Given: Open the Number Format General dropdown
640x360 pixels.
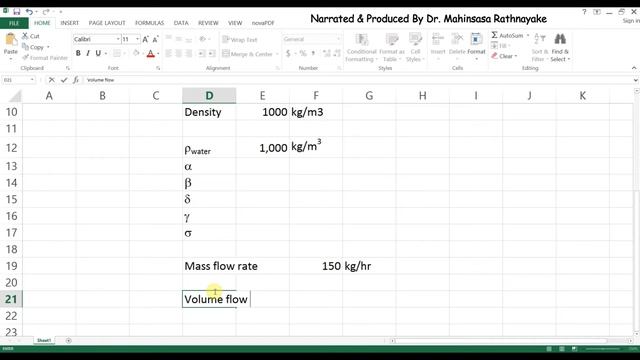Looking at the screenshot, I should (x=338, y=39).
